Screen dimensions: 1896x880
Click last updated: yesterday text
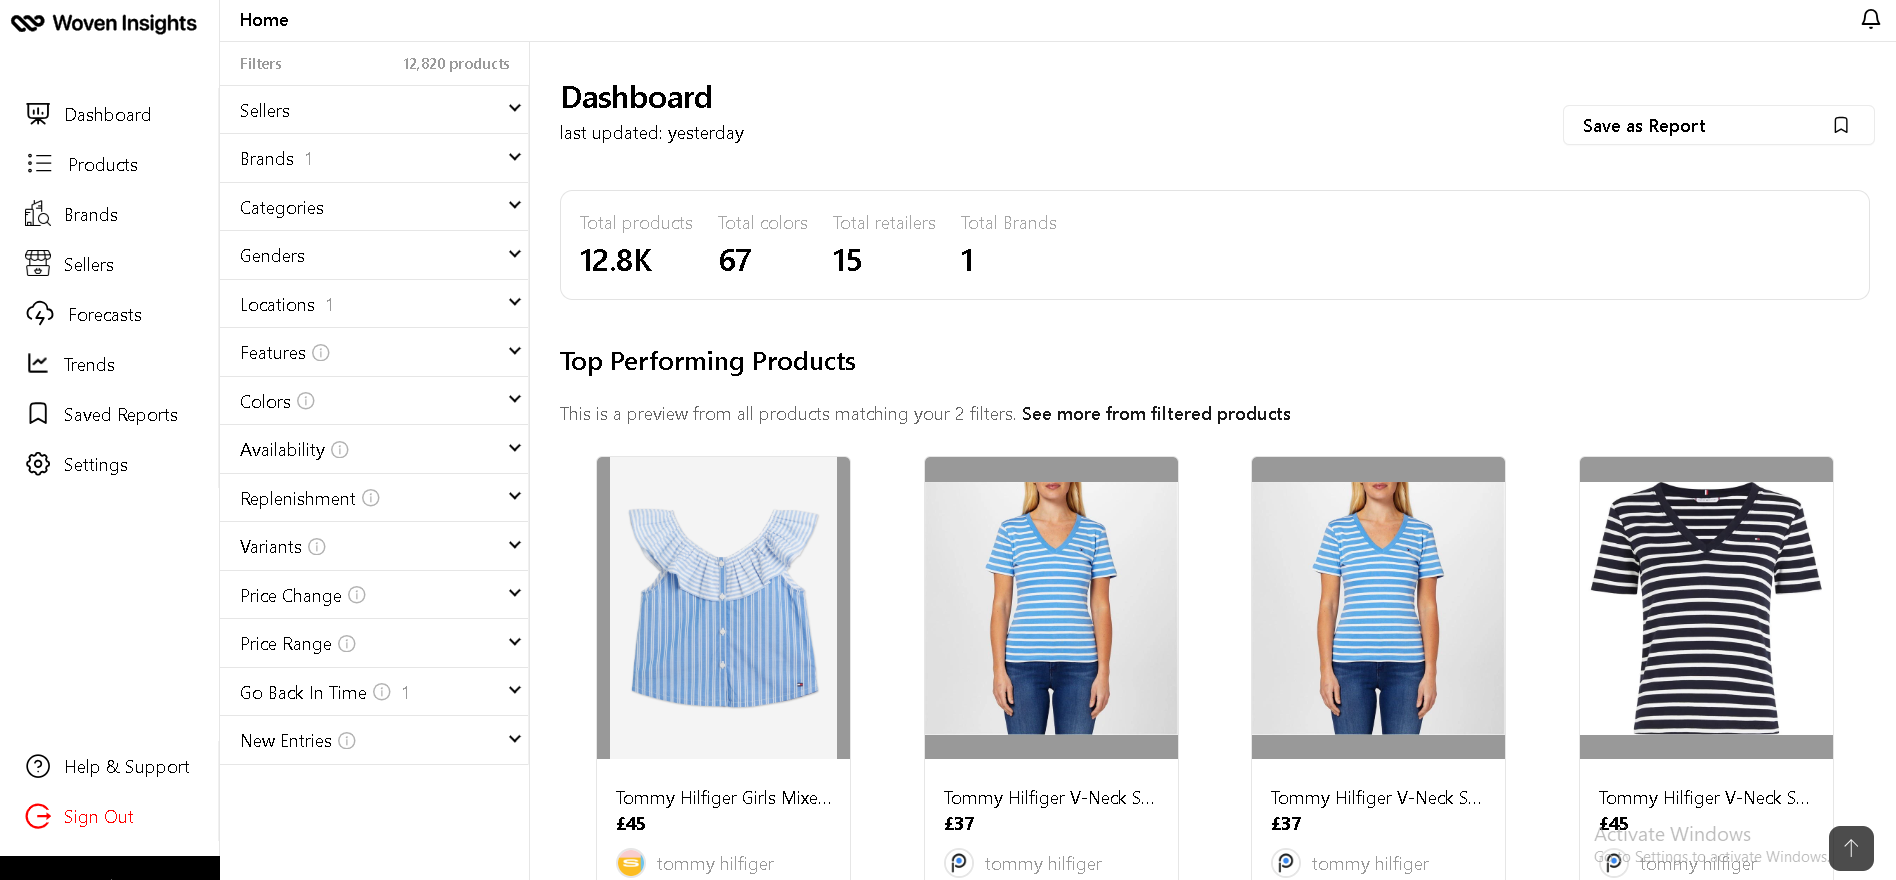[652, 132]
